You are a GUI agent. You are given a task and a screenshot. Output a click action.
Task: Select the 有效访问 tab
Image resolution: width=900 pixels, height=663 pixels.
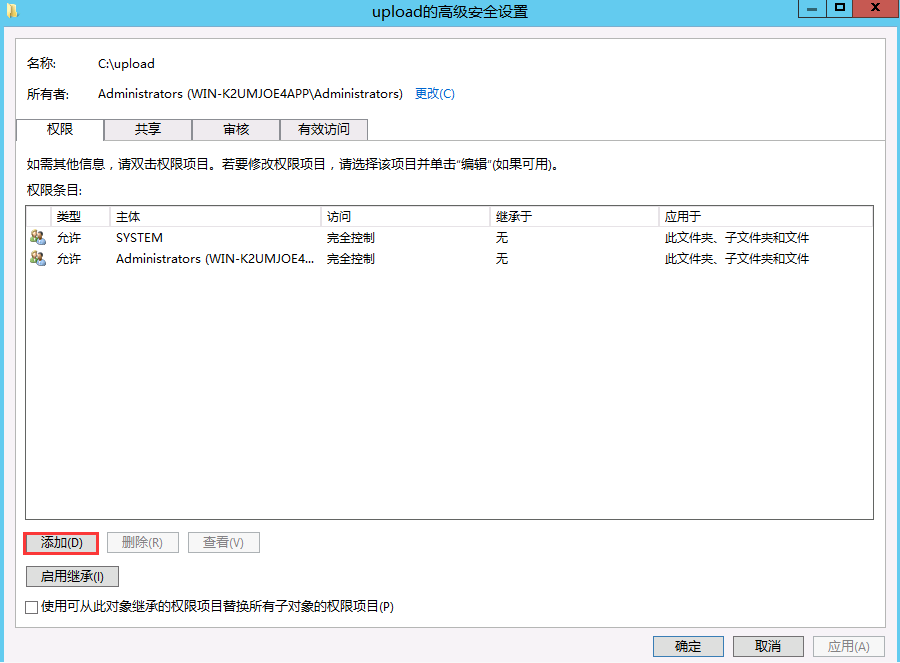tap(324, 130)
